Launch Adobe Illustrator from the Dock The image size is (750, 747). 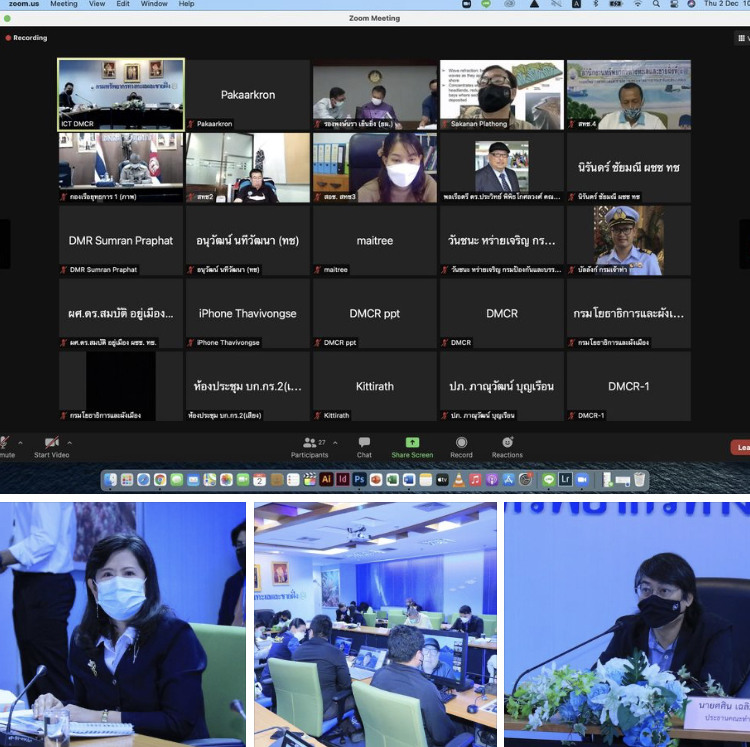point(326,480)
